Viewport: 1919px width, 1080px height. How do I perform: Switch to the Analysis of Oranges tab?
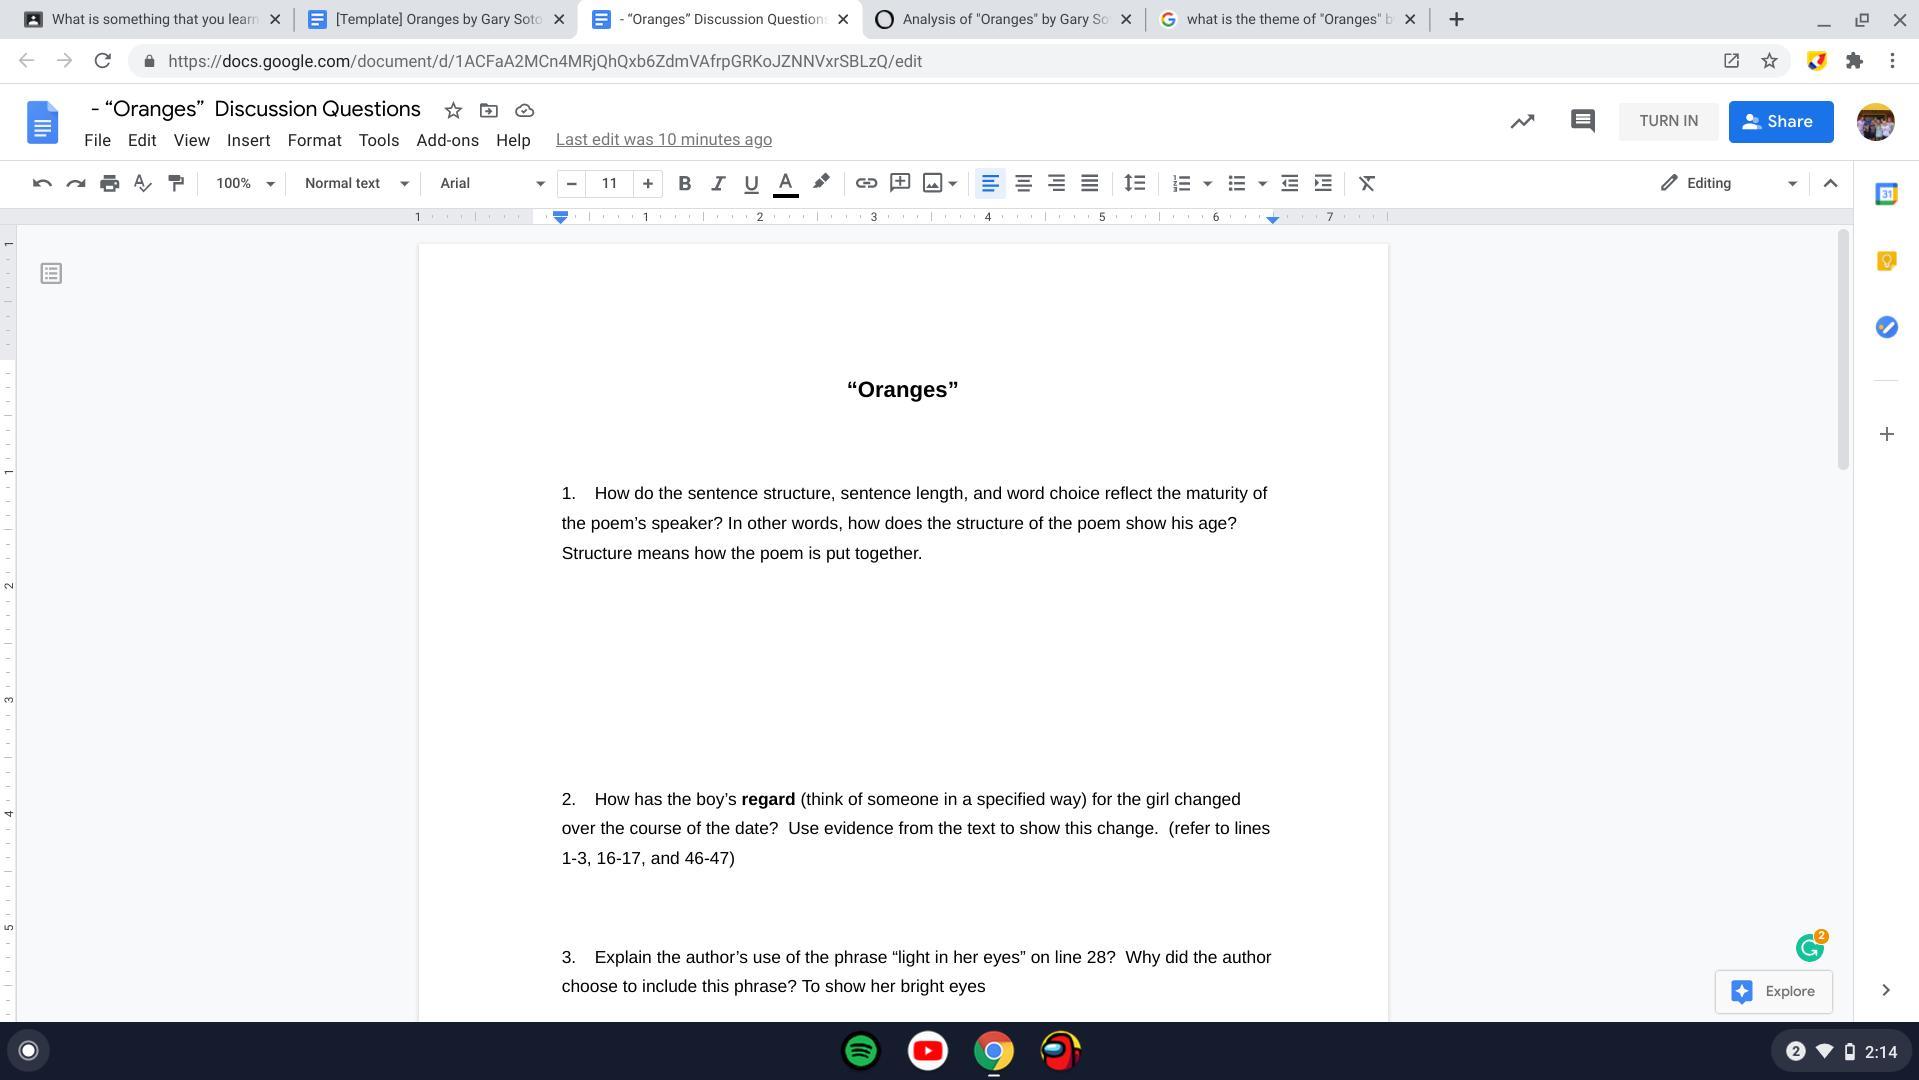point(1004,19)
